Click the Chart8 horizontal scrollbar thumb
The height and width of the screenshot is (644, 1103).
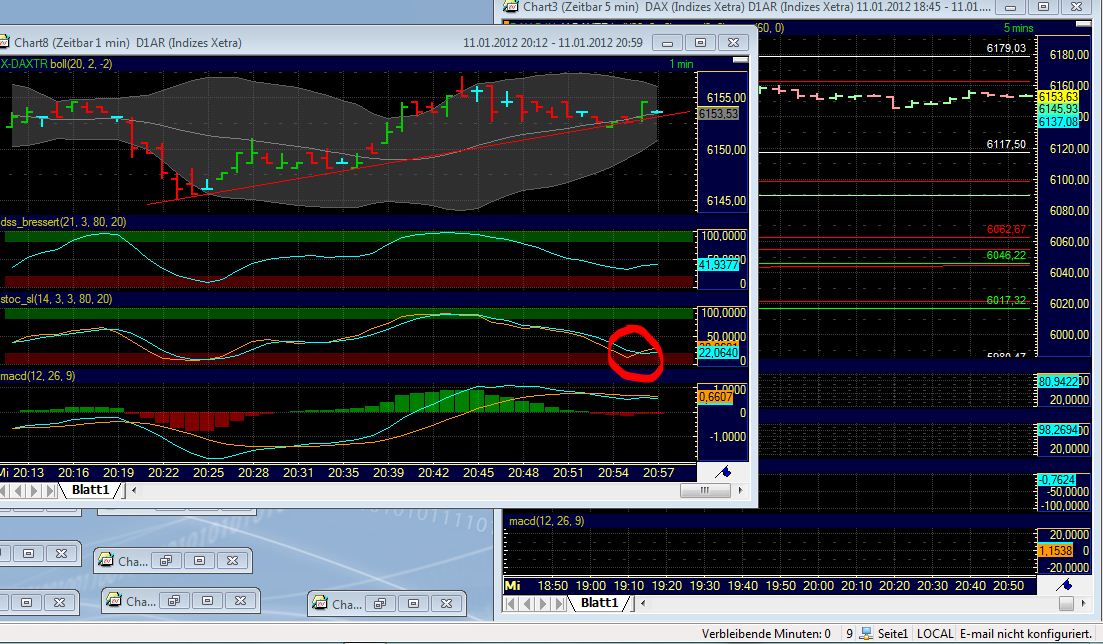tap(706, 491)
